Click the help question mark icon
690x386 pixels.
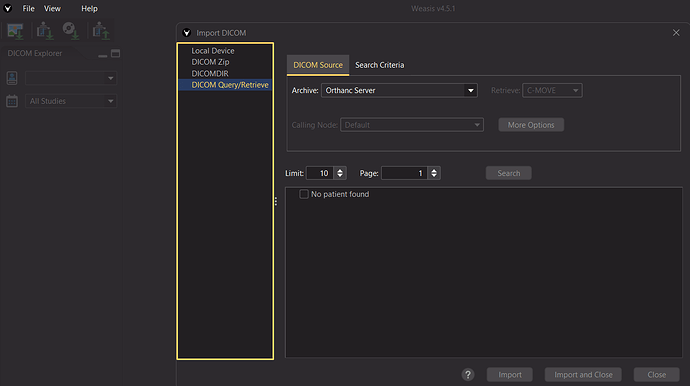click(468, 375)
